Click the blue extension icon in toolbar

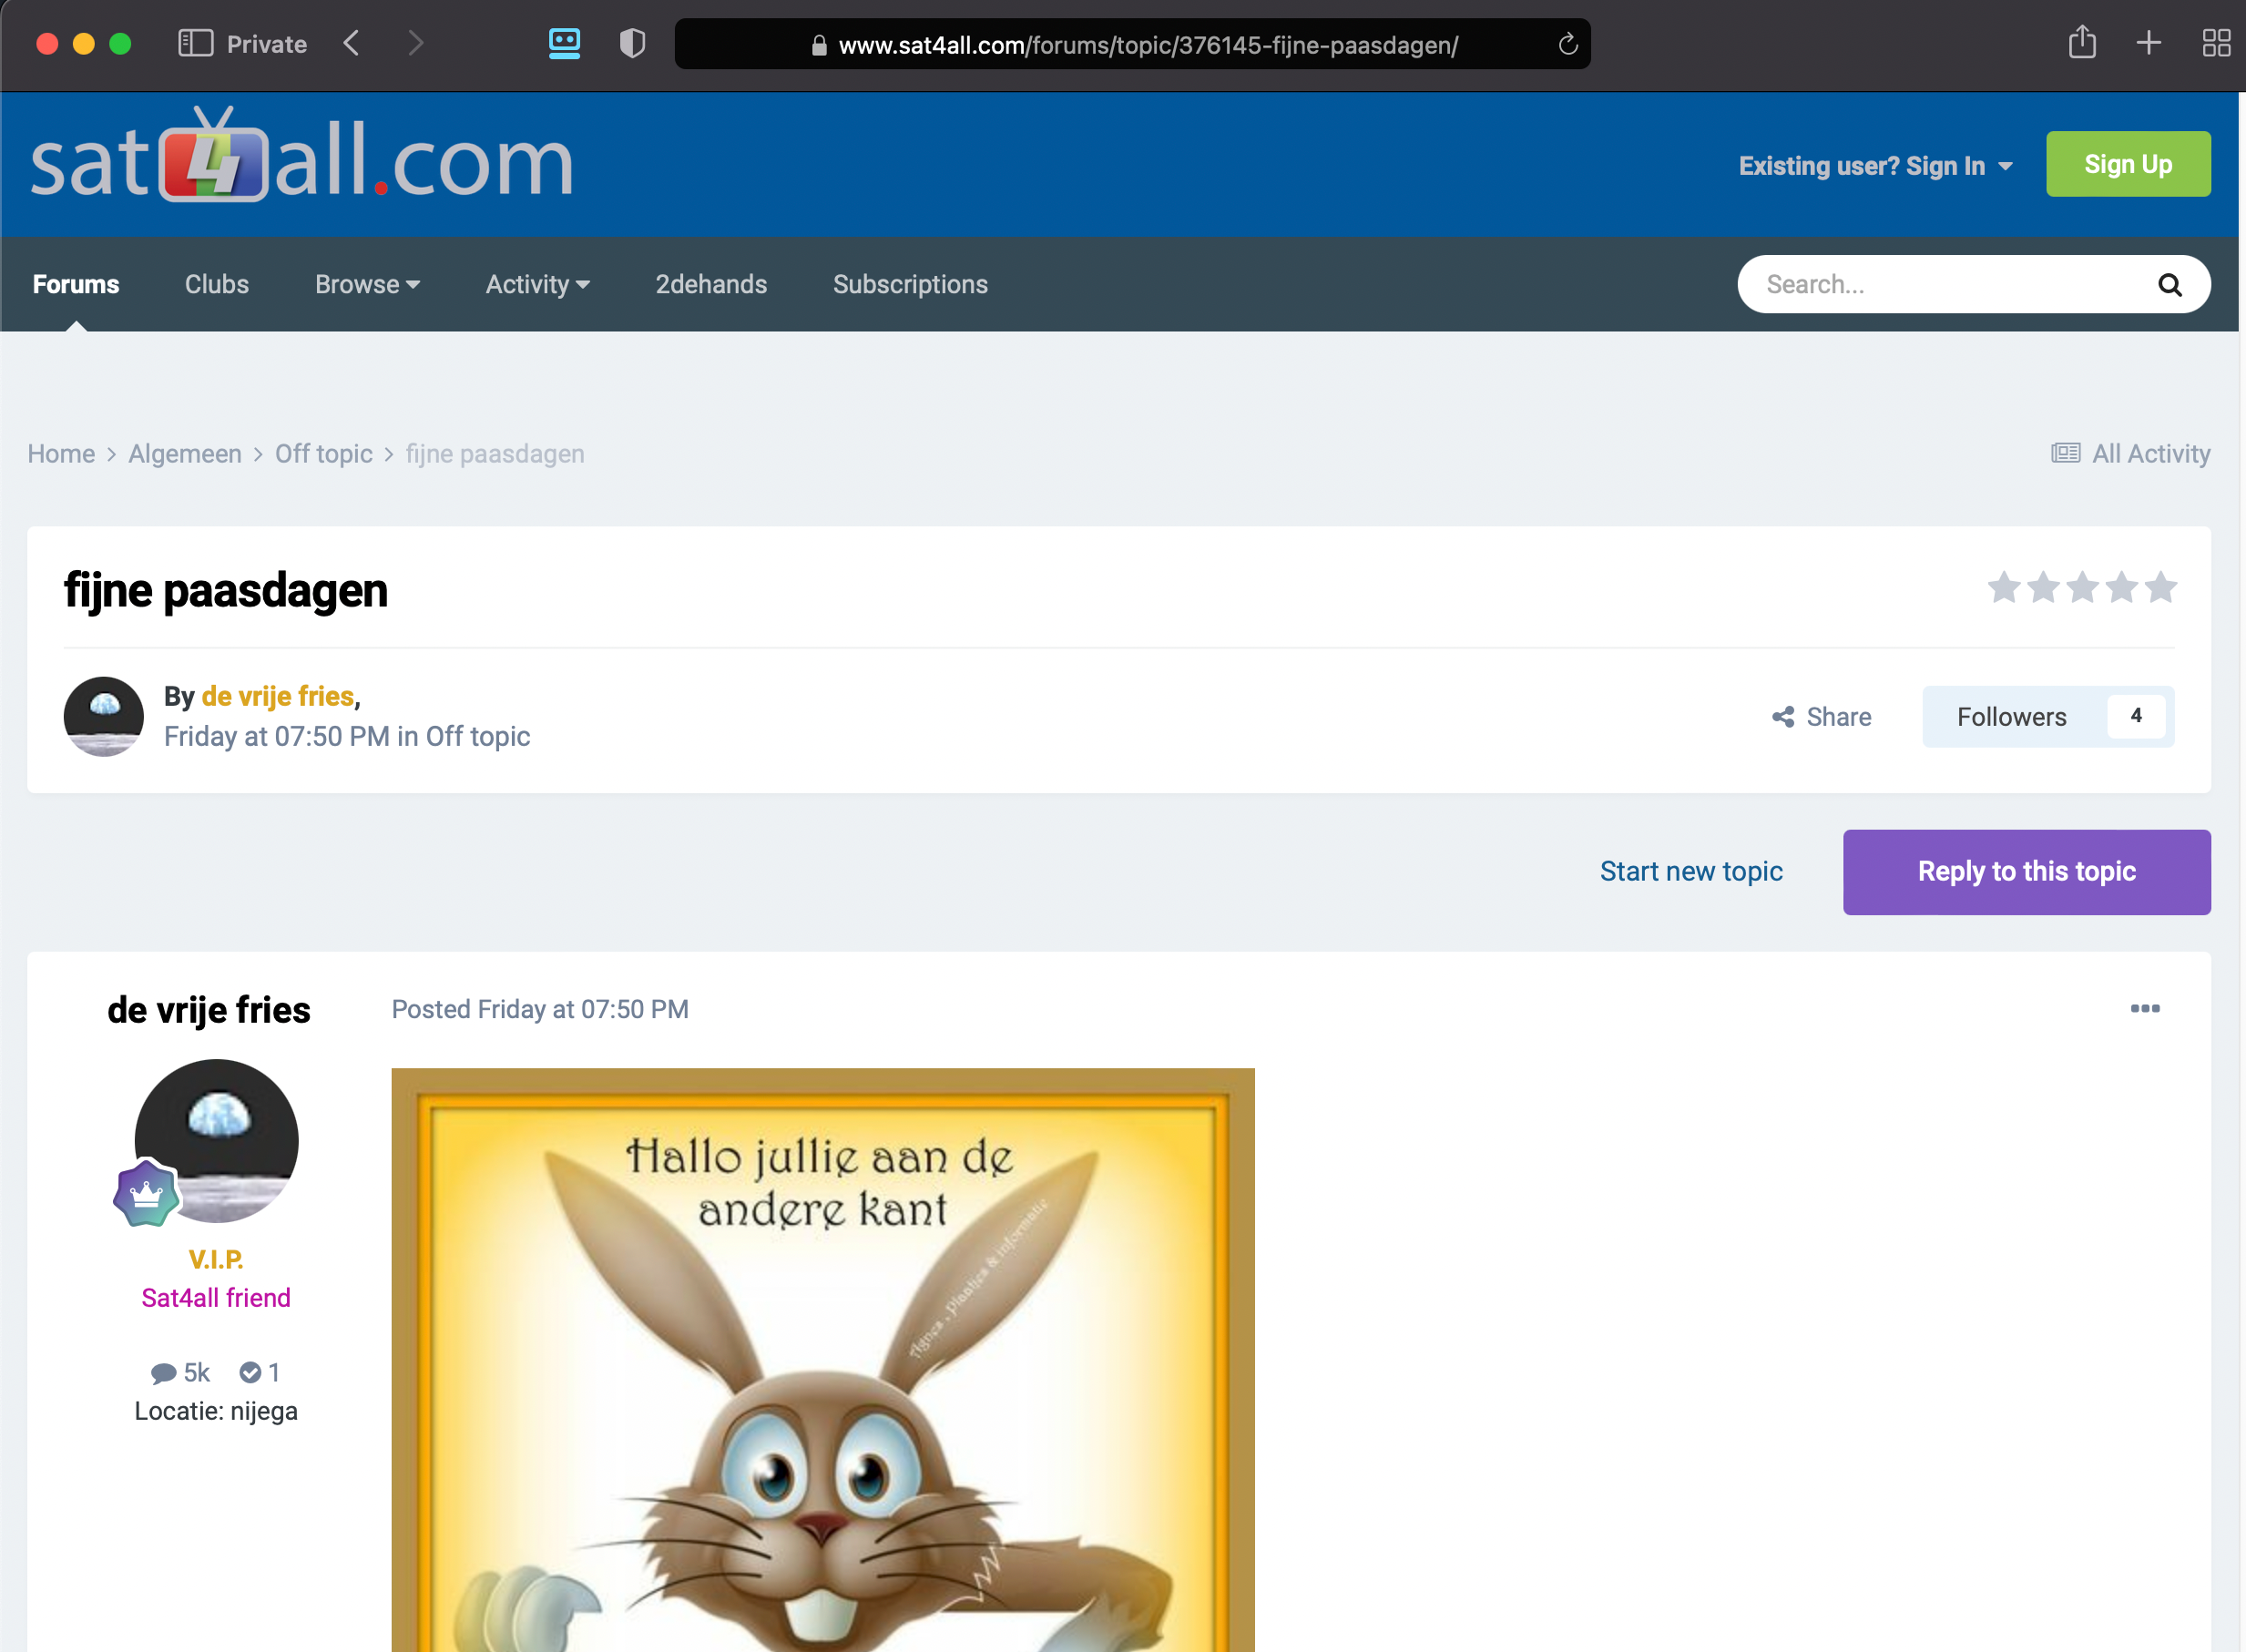(x=564, y=43)
